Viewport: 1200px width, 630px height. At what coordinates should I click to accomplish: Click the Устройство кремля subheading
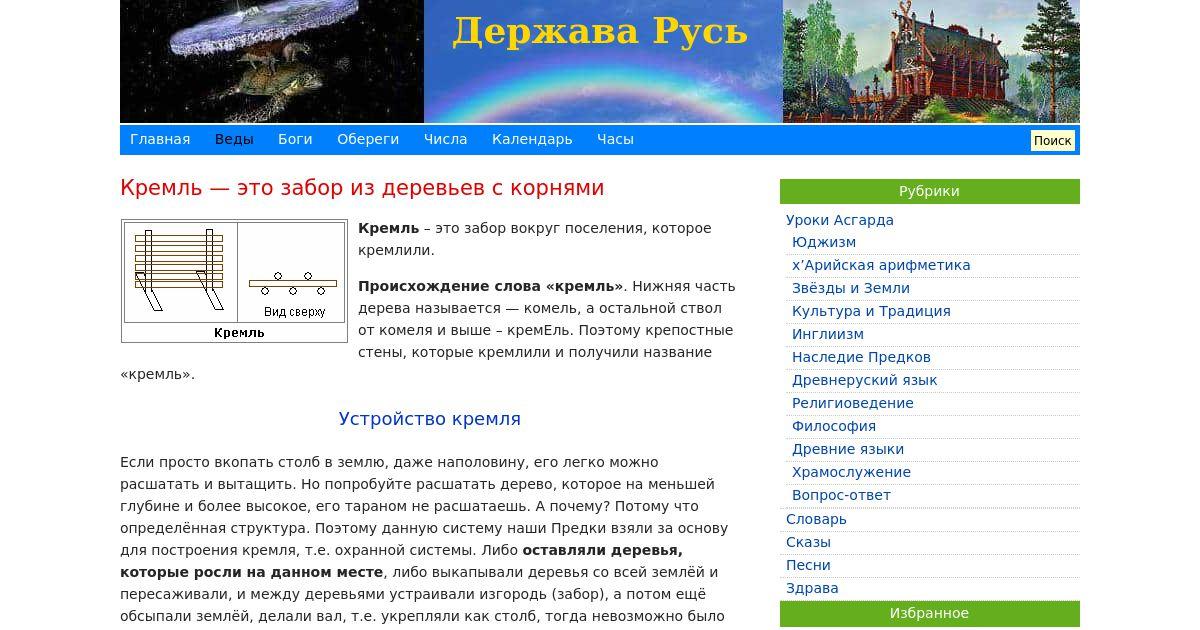[430, 419]
